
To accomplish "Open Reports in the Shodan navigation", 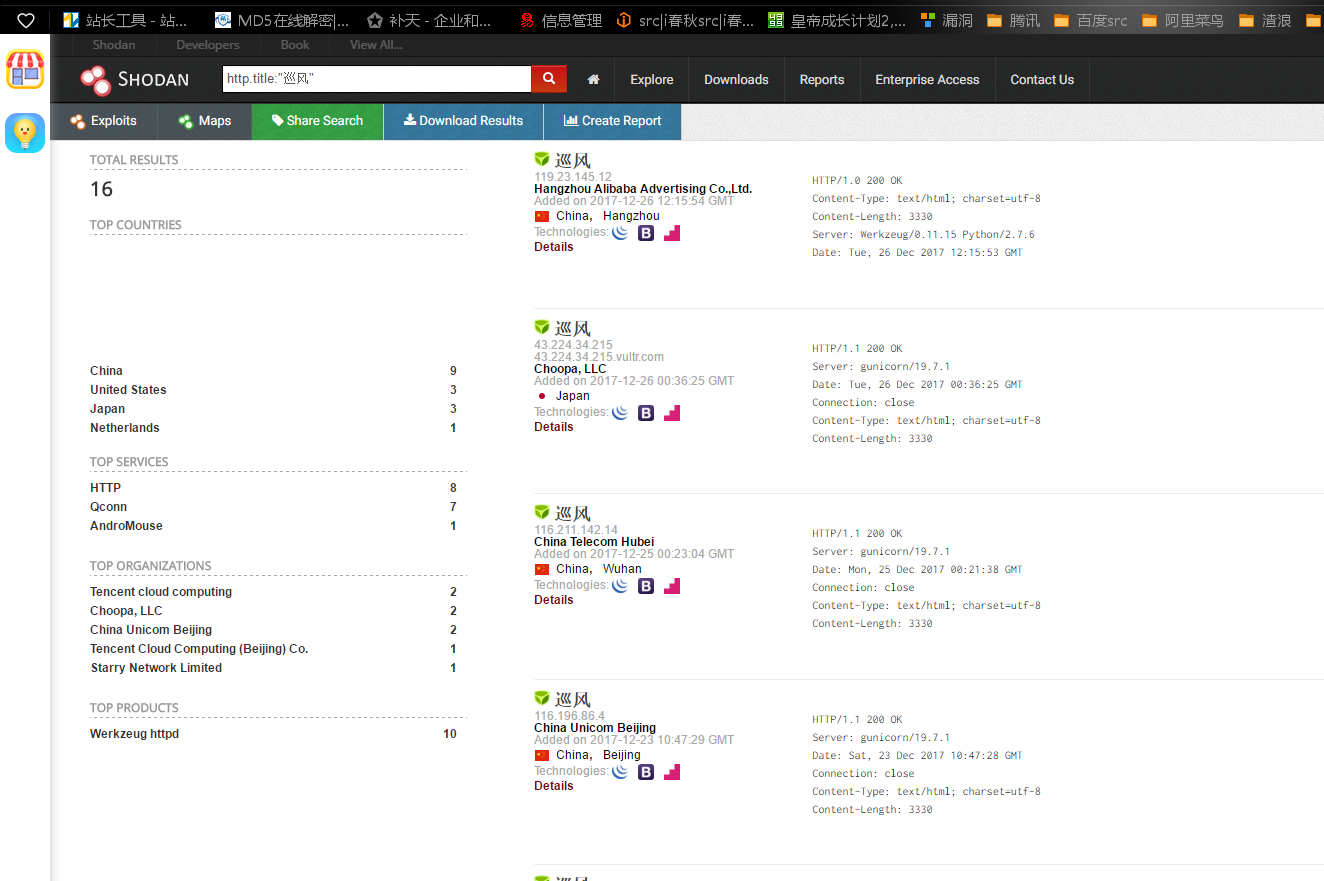I will (822, 80).
